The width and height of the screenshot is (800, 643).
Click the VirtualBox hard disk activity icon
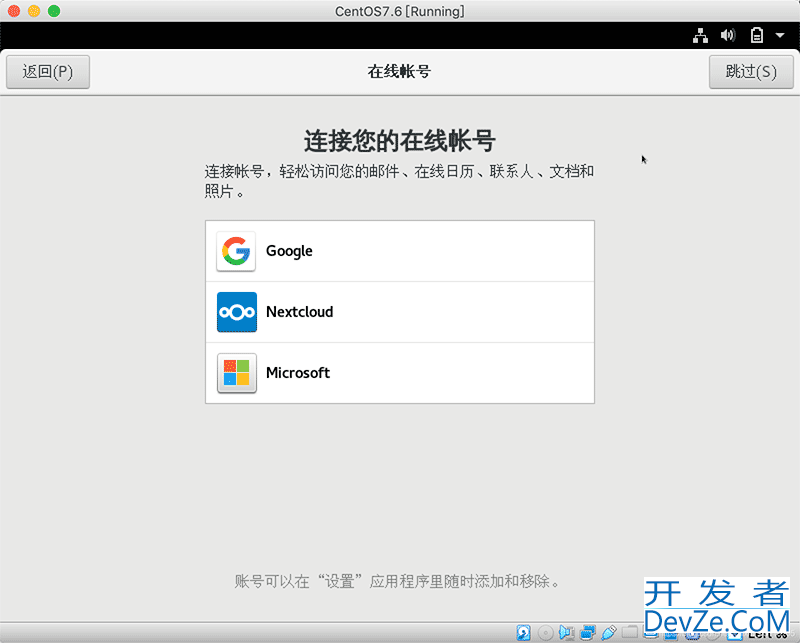[523, 633]
